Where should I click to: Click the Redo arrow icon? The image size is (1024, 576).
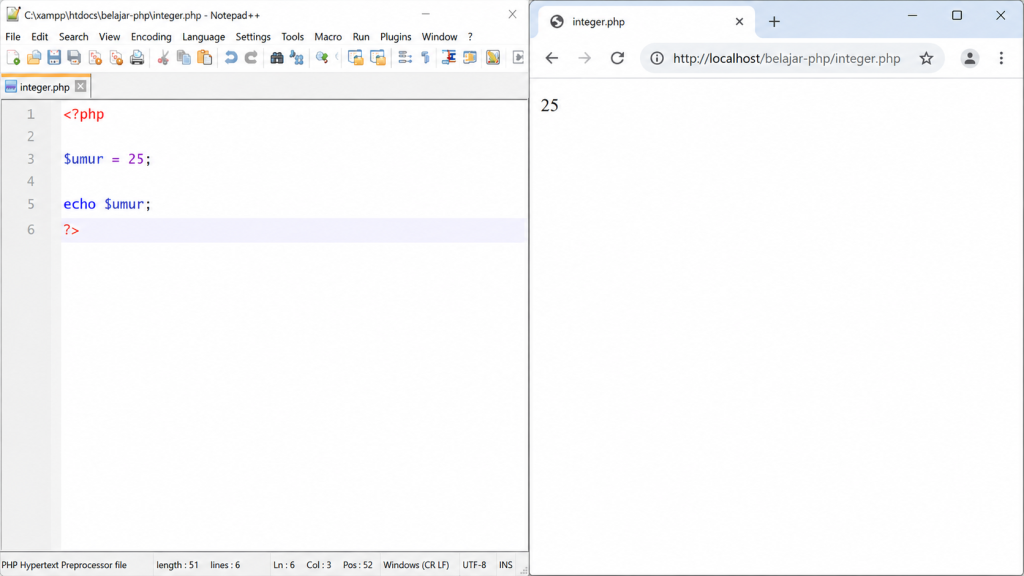tap(251, 58)
